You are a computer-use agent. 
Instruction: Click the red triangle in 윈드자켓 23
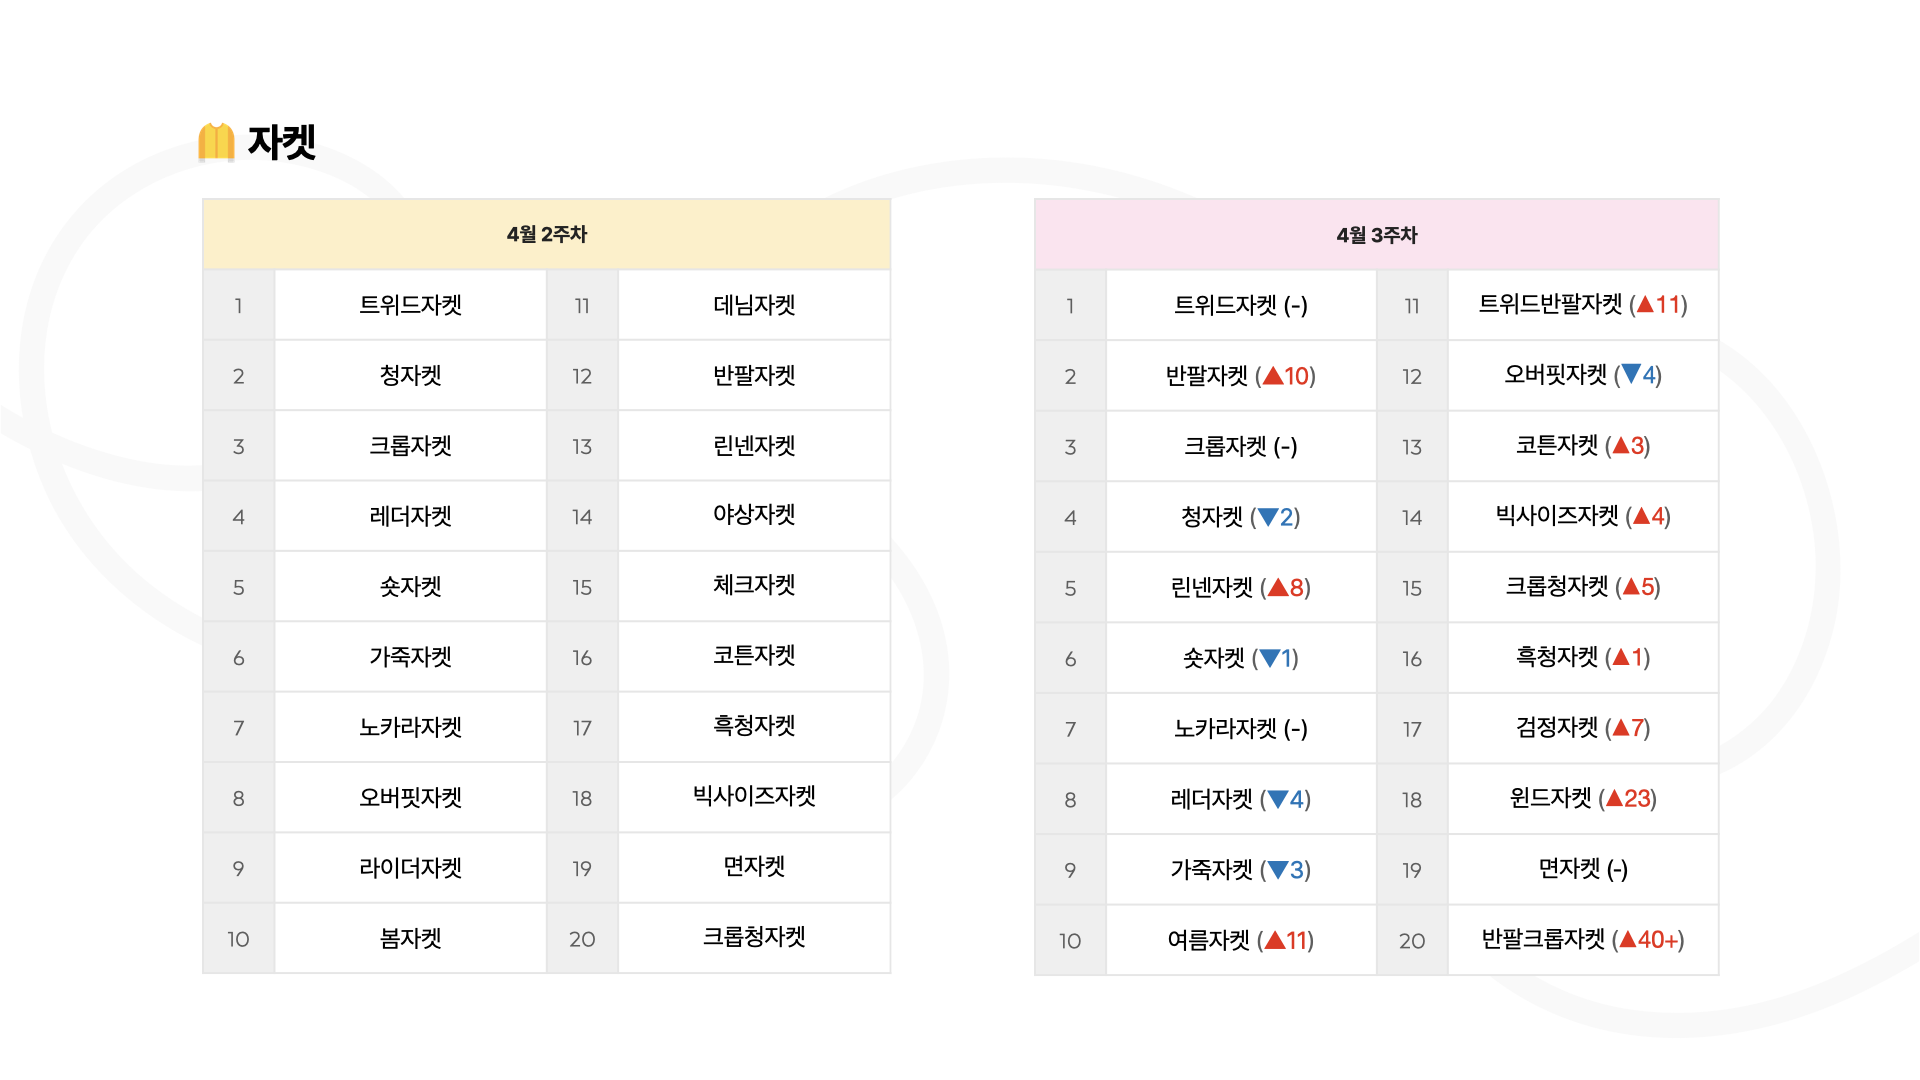click(1614, 798)
